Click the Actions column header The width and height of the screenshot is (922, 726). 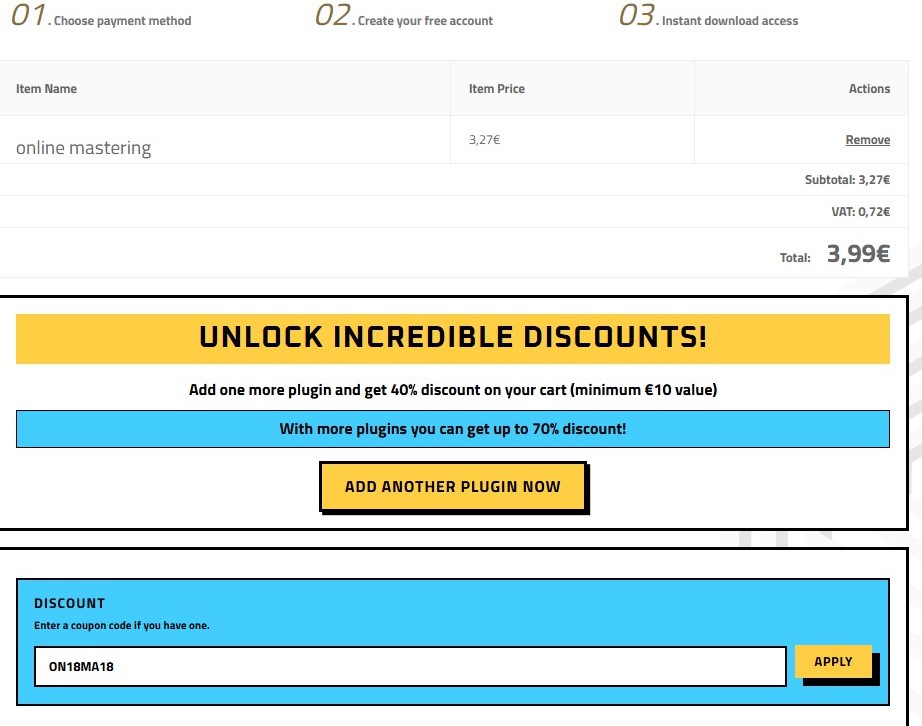tap(869, 89)
